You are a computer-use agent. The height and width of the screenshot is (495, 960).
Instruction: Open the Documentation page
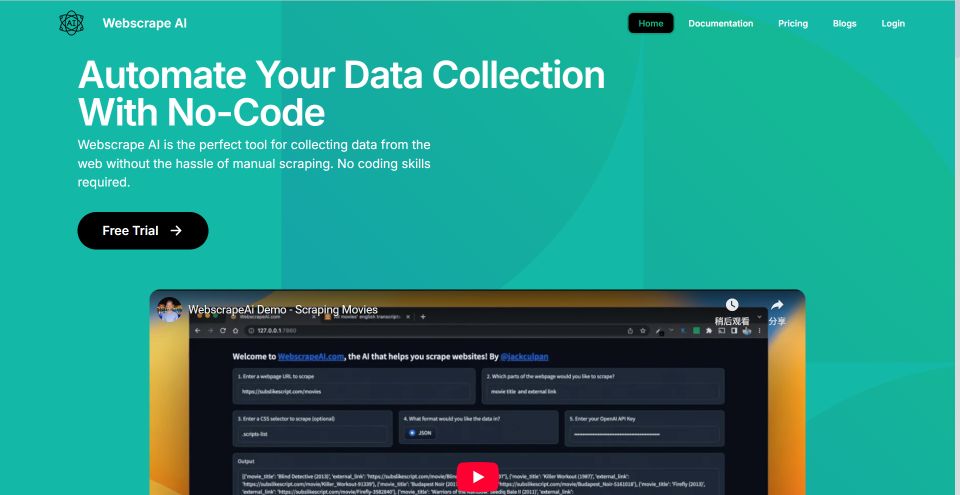click(x=721, y=23)
